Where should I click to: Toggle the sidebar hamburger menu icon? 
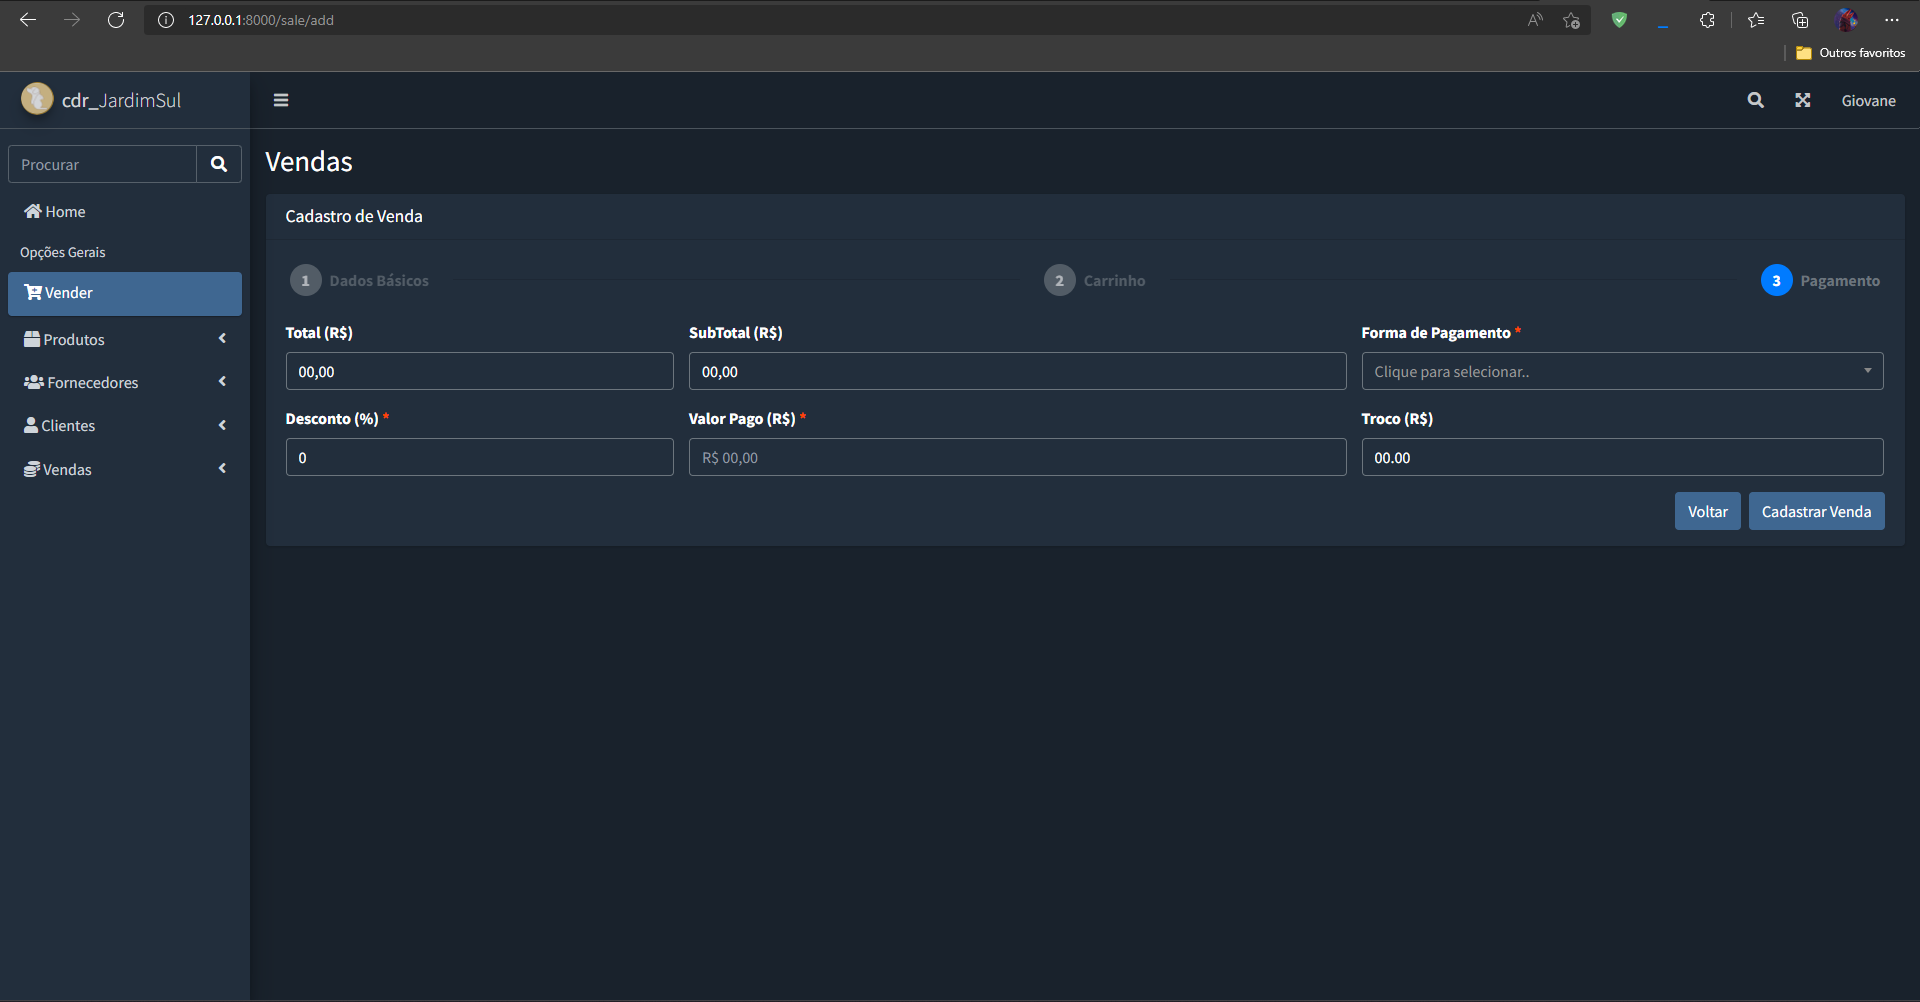click(281, 100)
